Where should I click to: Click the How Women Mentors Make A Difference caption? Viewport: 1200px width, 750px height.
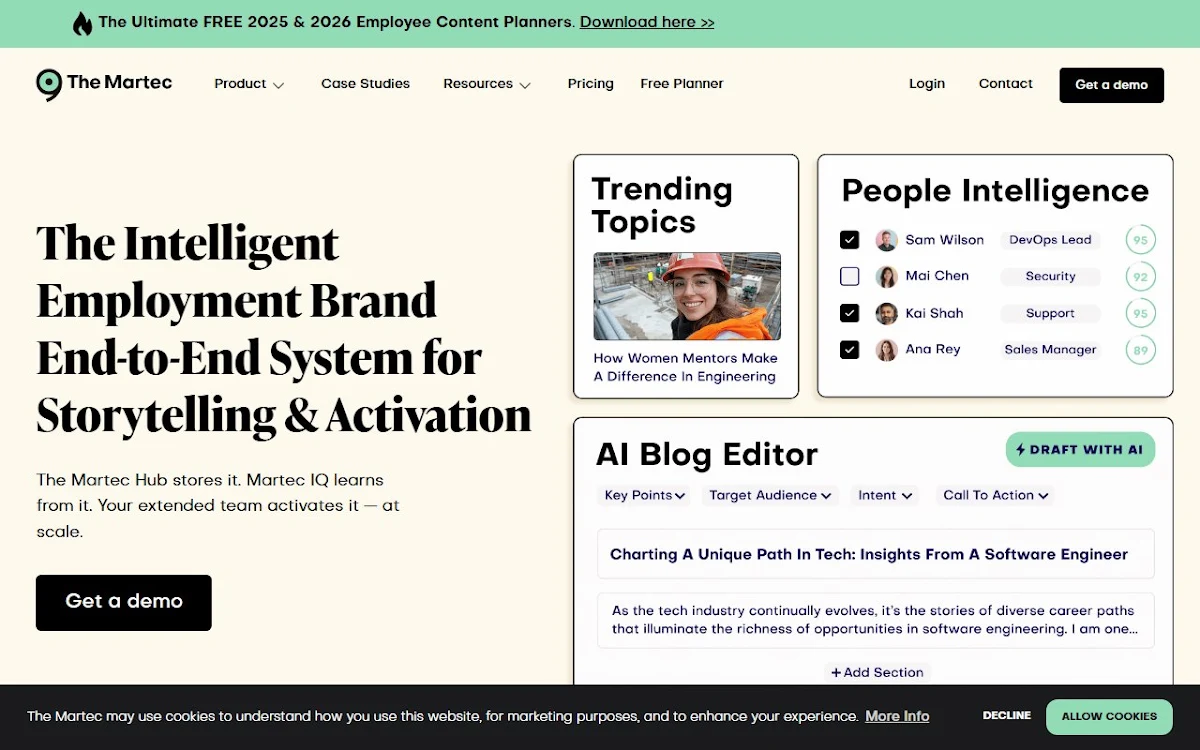click(685, 367)
